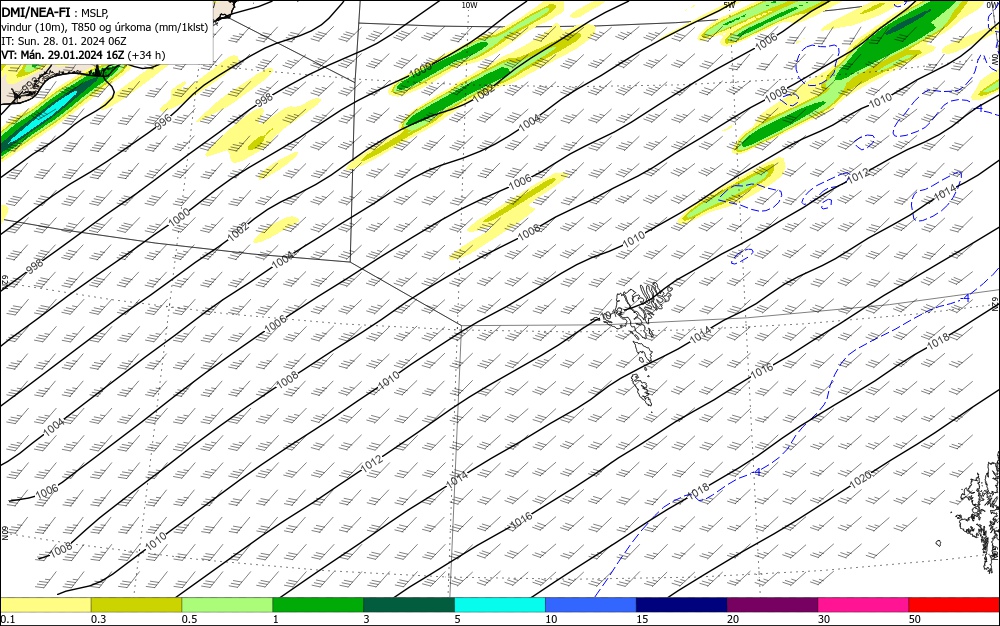Screen dimensions: 1000x626
Task: Click legend value '15'
Action: [x=642, y=619]
